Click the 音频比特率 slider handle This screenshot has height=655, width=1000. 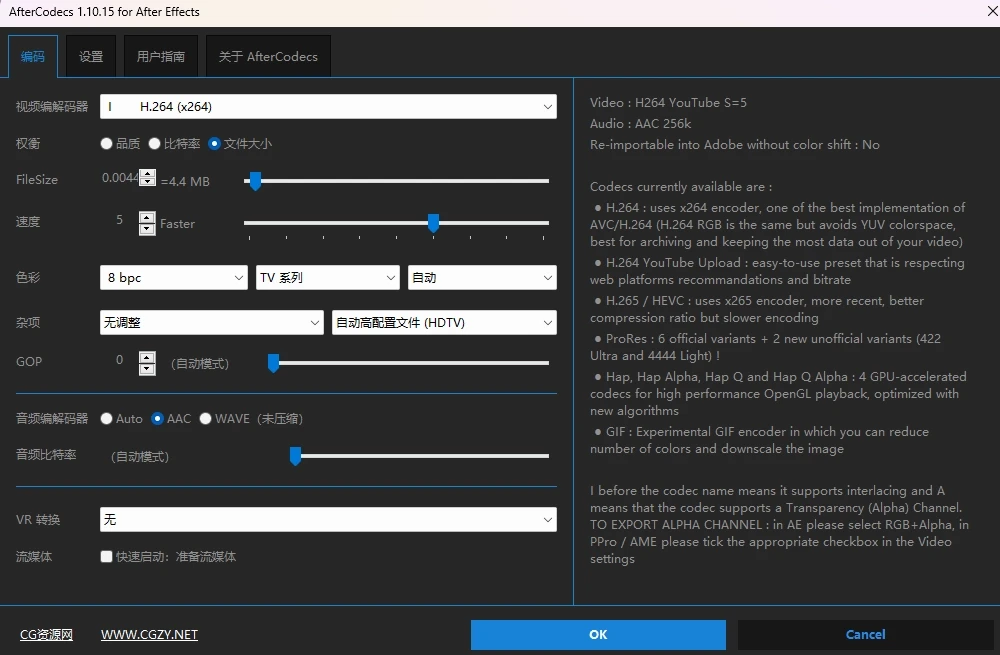click(x=295, y=456)
